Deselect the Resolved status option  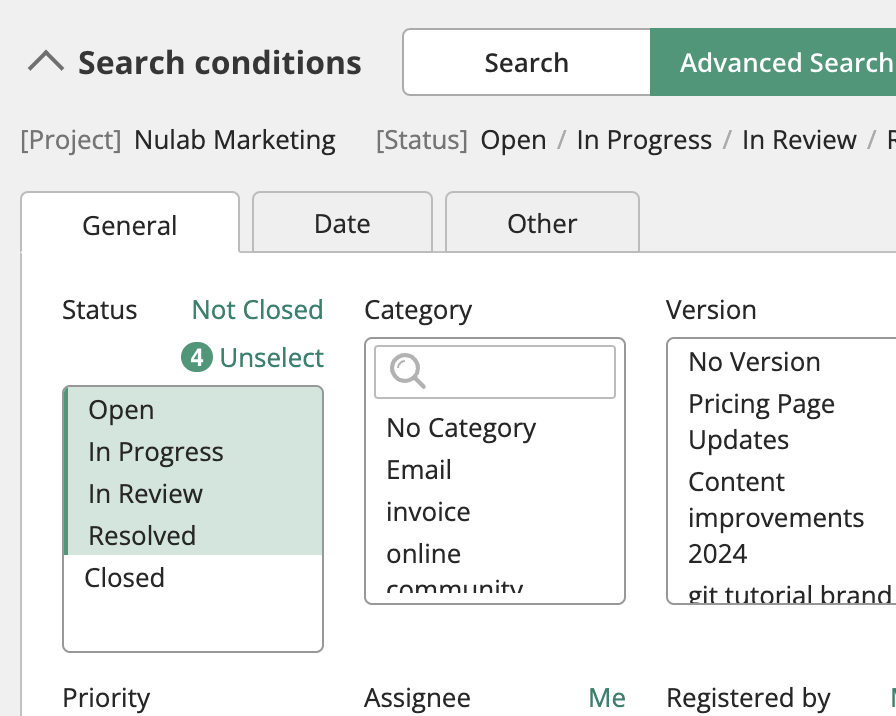(x=142, y=536)
